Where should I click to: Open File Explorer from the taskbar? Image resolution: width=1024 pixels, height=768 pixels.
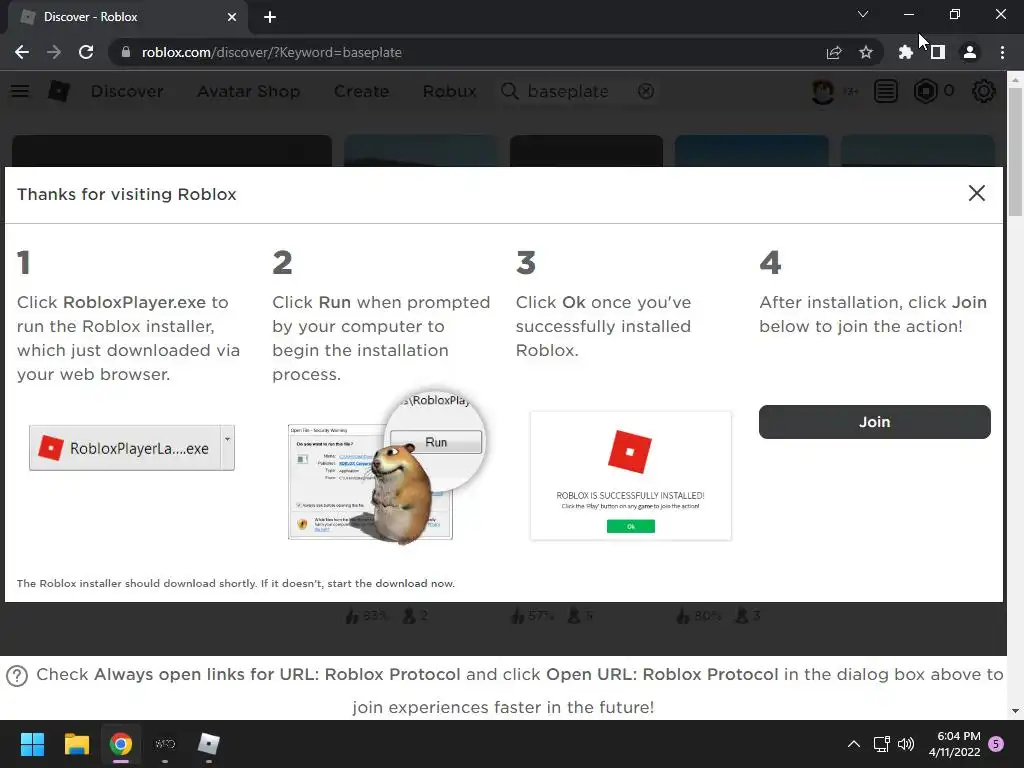[76, 744]
